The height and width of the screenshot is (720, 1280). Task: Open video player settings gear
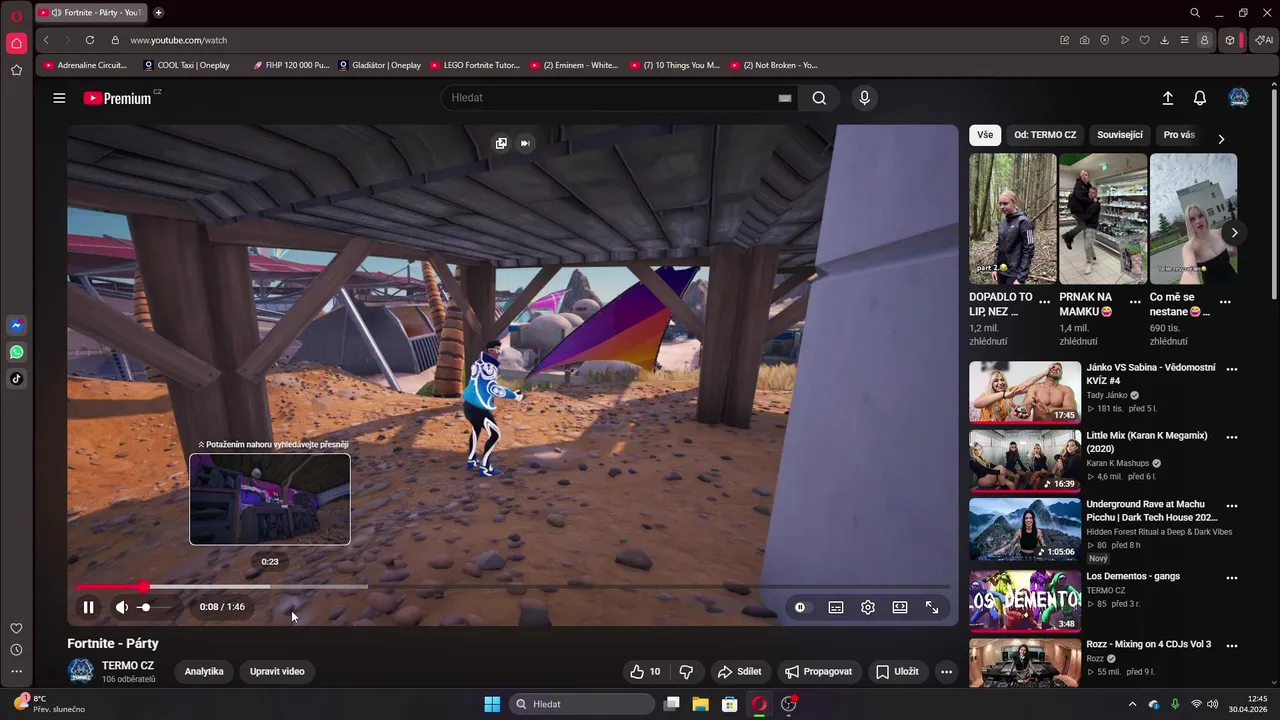868,607
